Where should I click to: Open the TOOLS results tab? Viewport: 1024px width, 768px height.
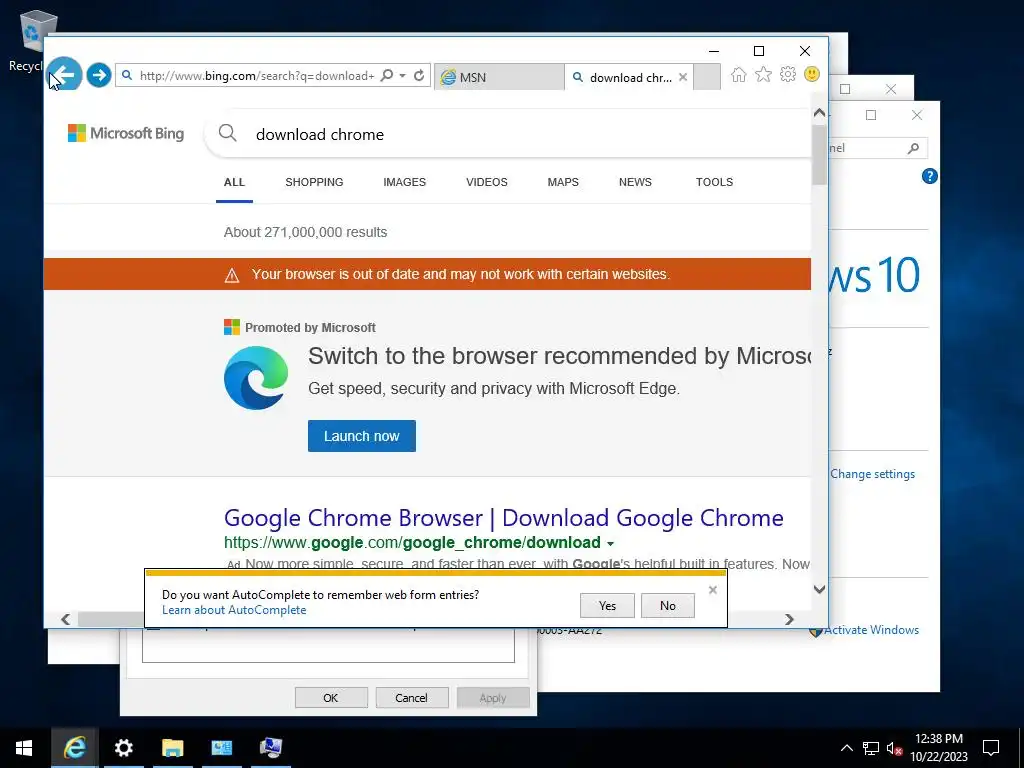coord(714,182)
